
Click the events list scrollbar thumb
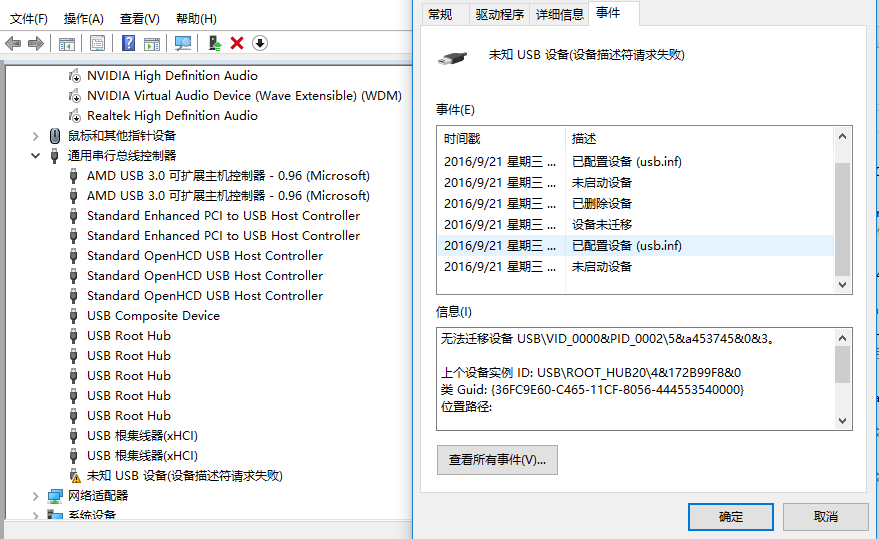click(x=842, y=219)
